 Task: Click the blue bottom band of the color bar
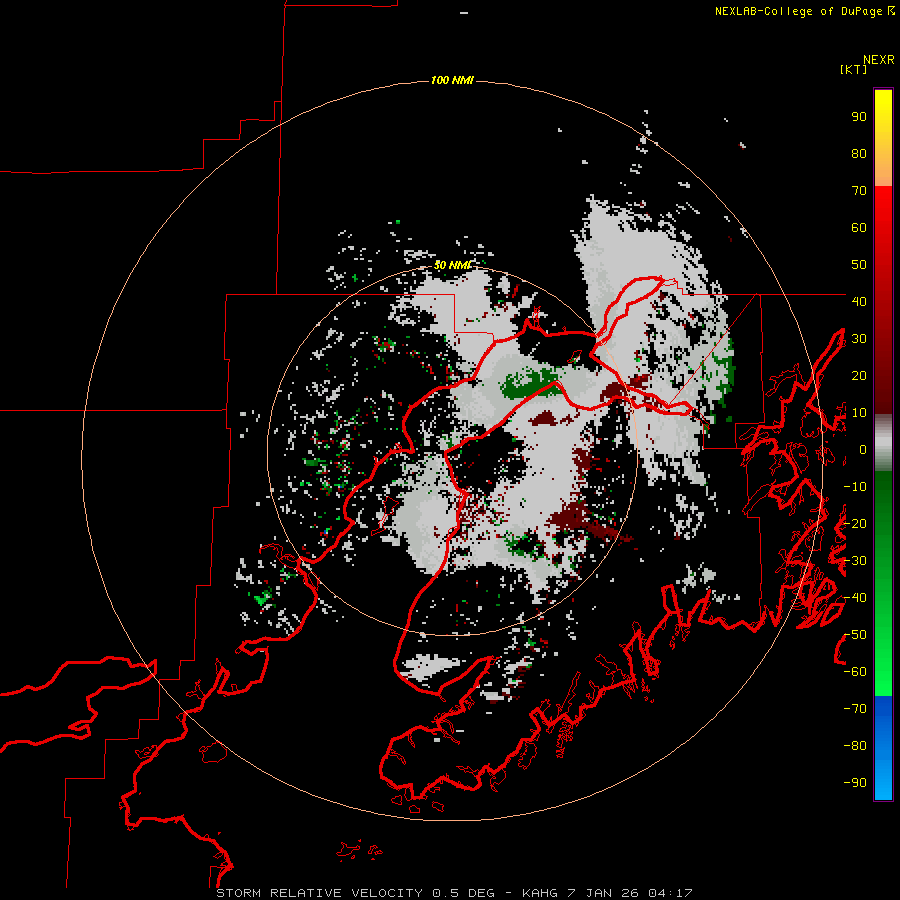click(x=883, y=748)
